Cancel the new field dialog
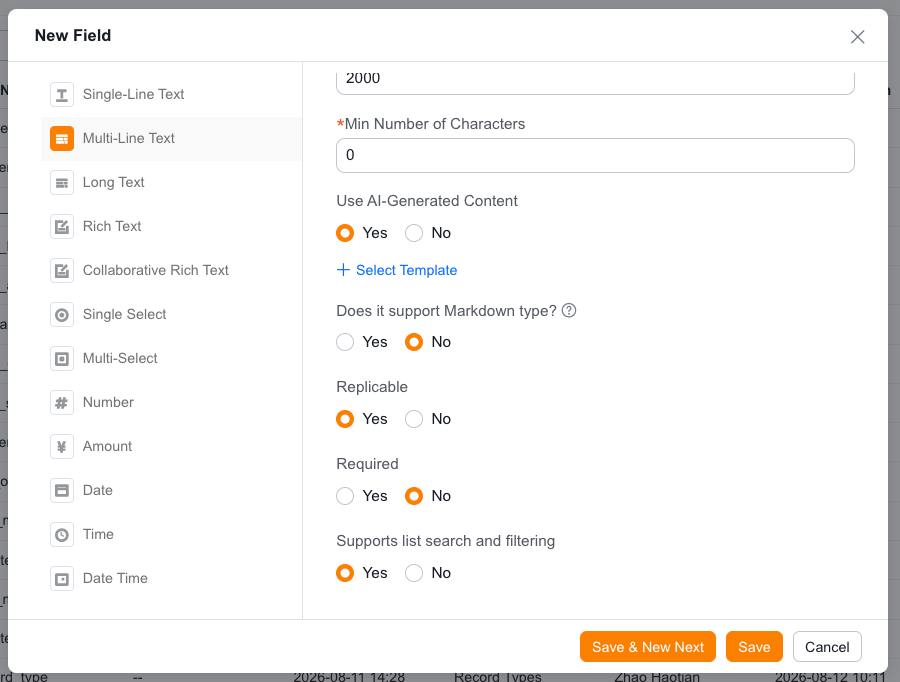 [827, 647]
